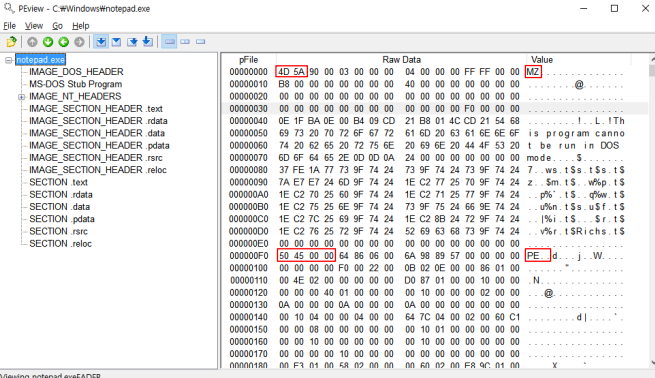The height and width of the screenshot is (378, 655).
Task: Select SECTION .pdata tree item
Action: pyautogui.click(x=62, y=219)
